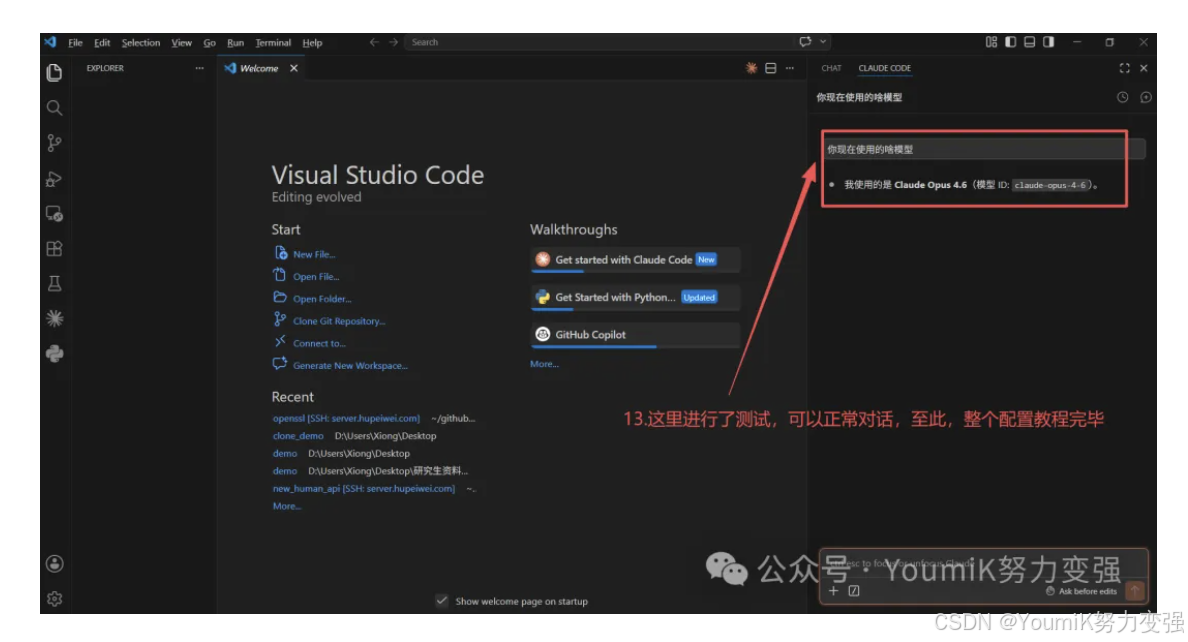Open the Explorer view in activity bar
The height and width of the screenshot is (642, 1188).
54,72
